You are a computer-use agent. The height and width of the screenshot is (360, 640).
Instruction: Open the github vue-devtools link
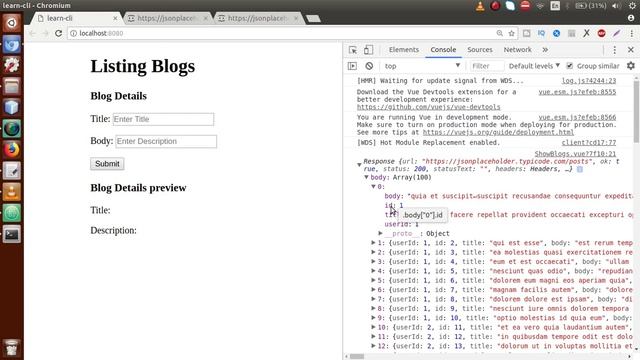[x=429, y=107]
